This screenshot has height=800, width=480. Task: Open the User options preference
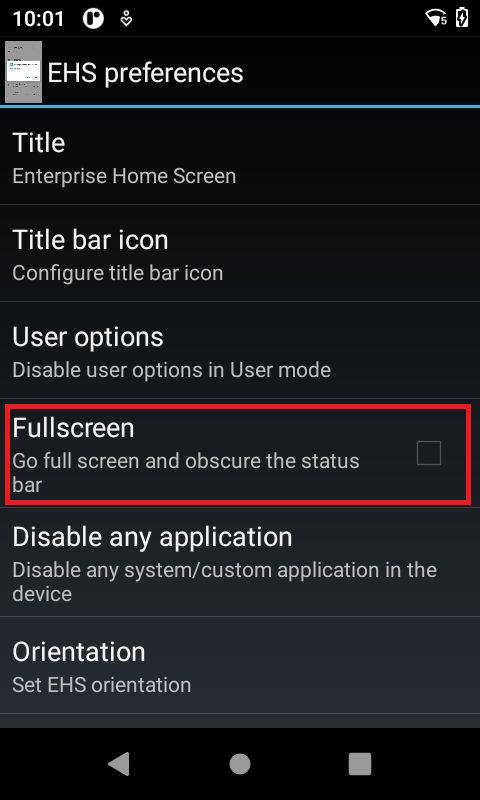[x=240, y=351]
